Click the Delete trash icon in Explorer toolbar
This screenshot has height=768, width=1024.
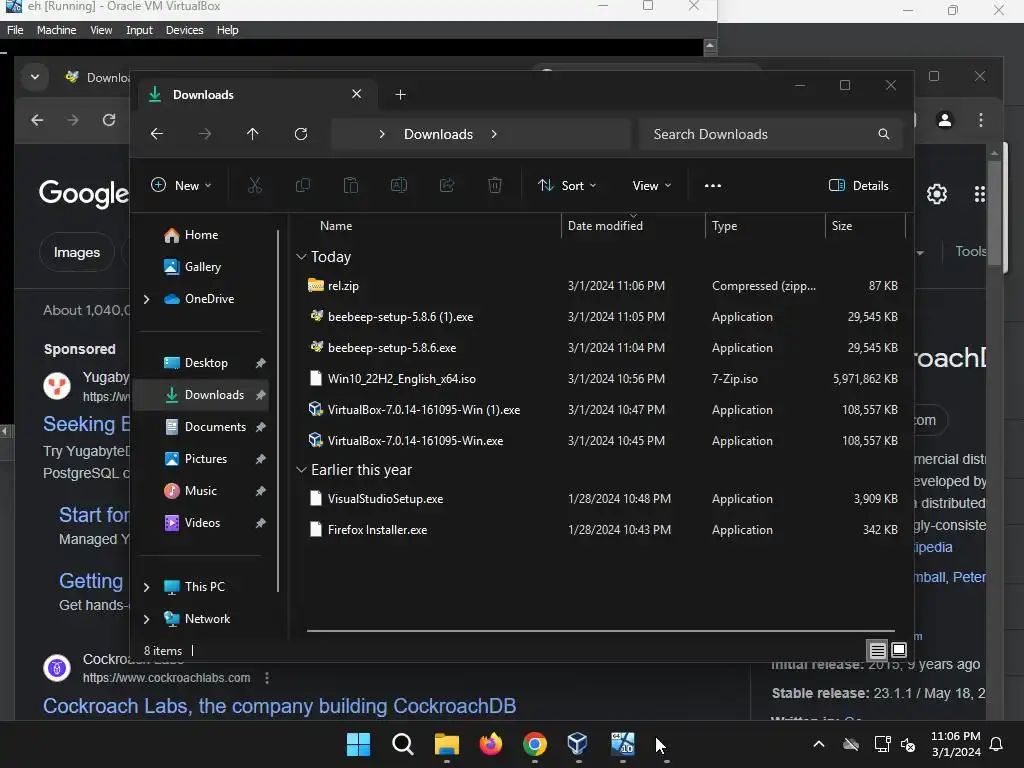click(x=495, y=185)
